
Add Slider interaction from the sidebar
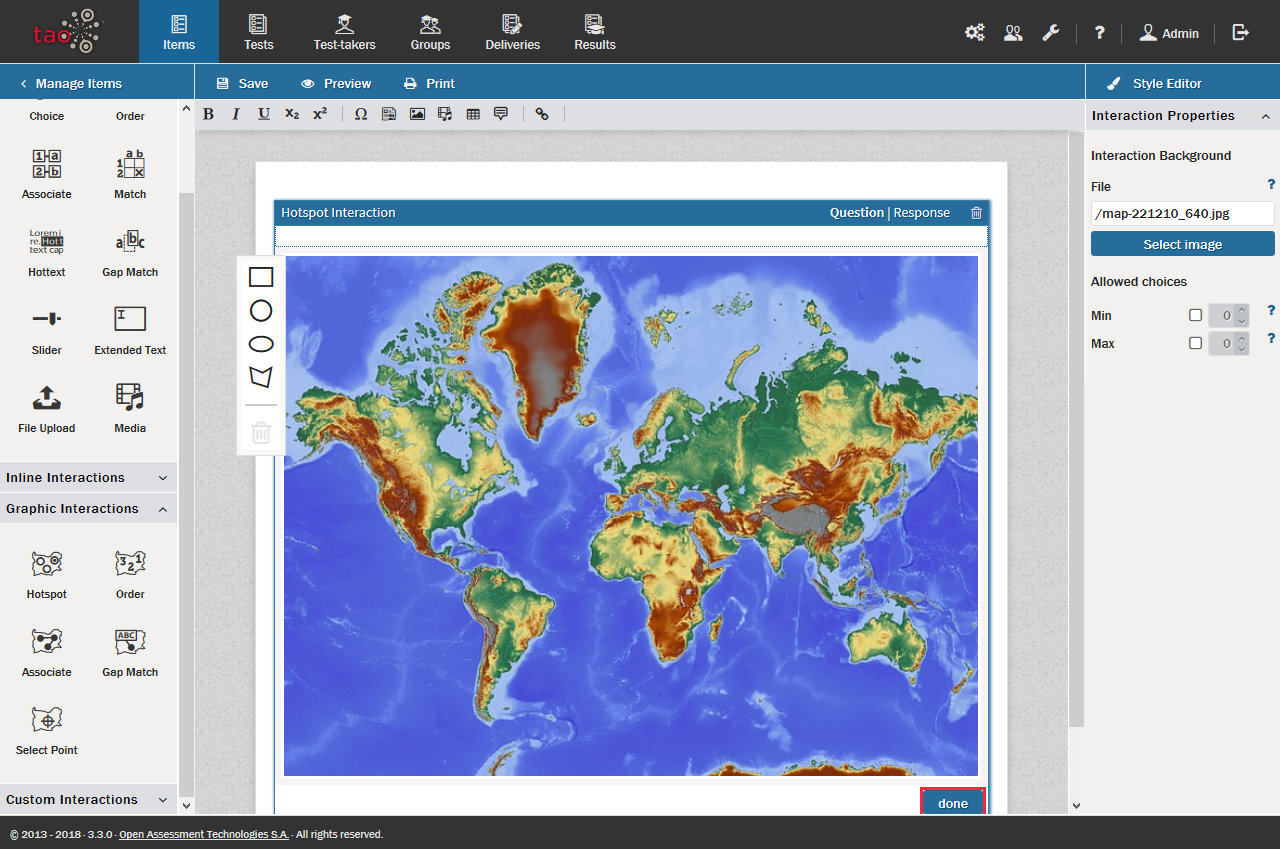(46, 330)
